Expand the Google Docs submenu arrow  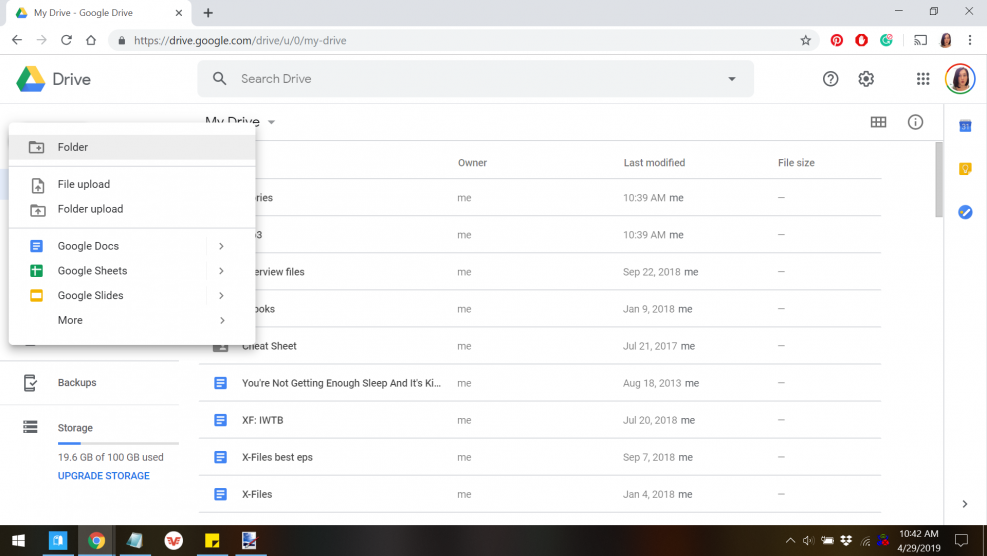(221, 246)
